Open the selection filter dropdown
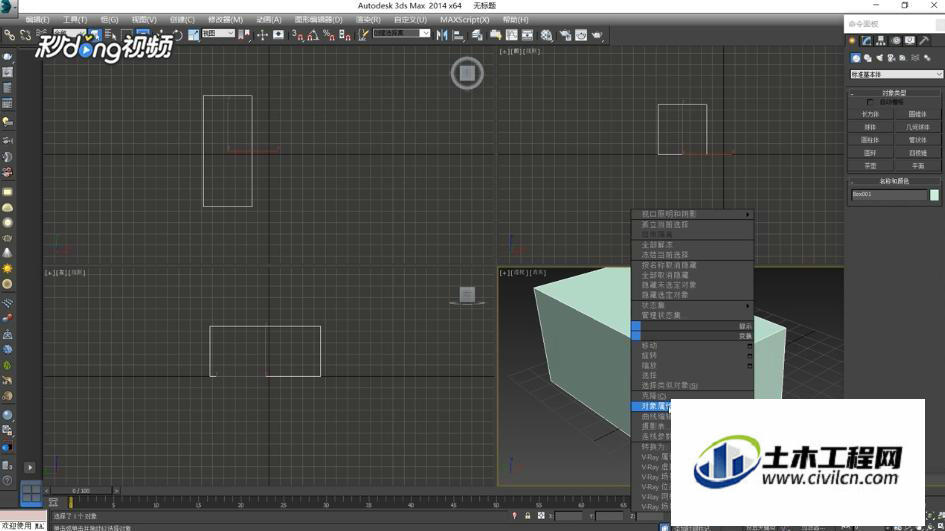 69,33
